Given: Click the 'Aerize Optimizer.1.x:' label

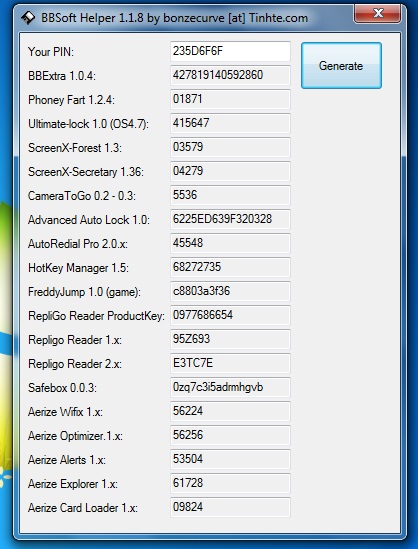Looking at the screenshot, I should 75,436.
